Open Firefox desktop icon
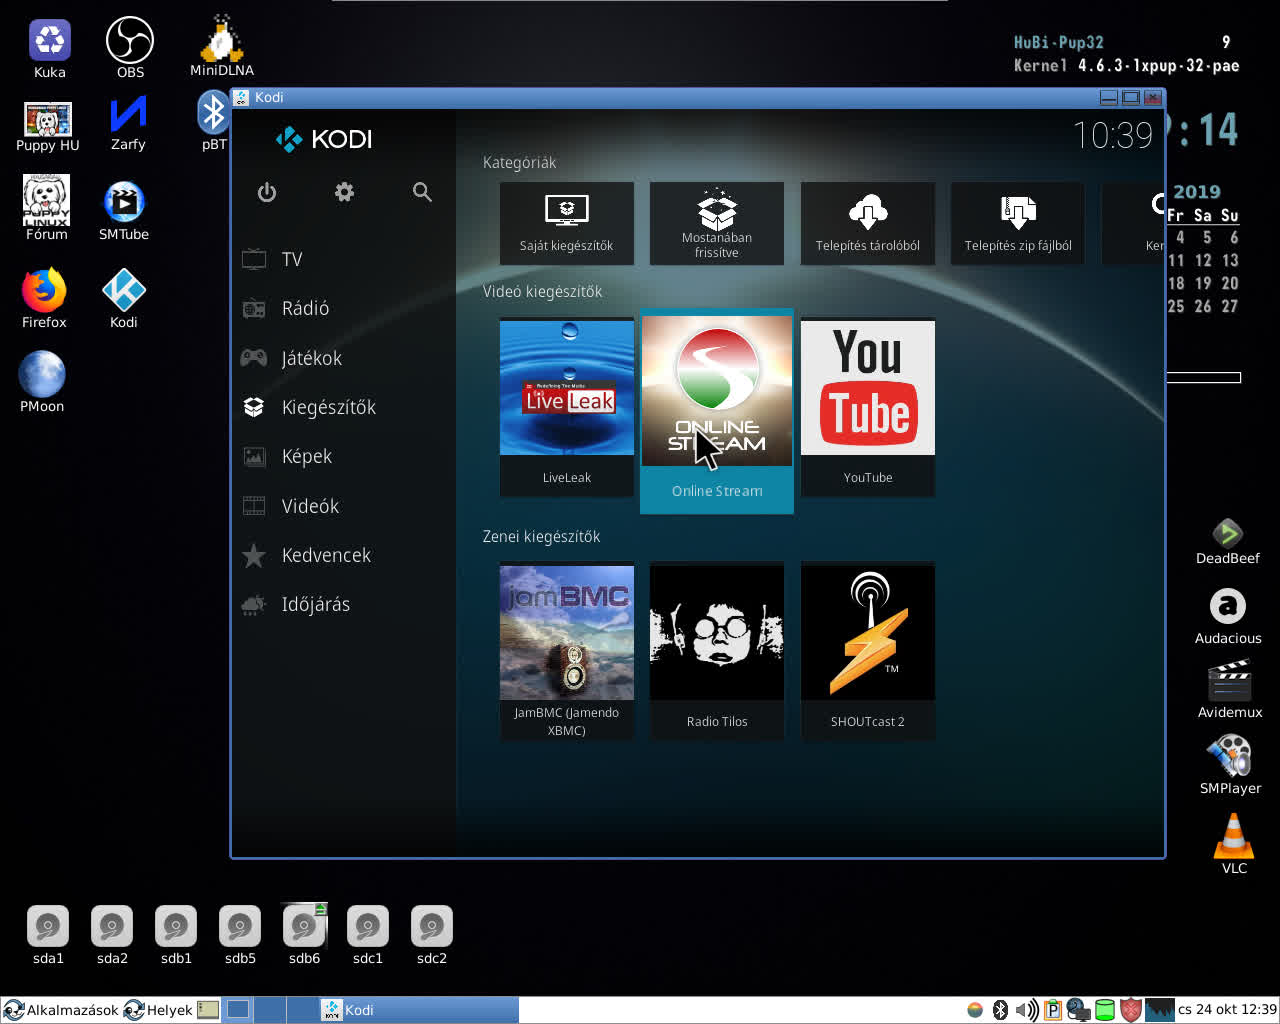This screenshot has width=1280, height=1024. click(x=44, y=298)
